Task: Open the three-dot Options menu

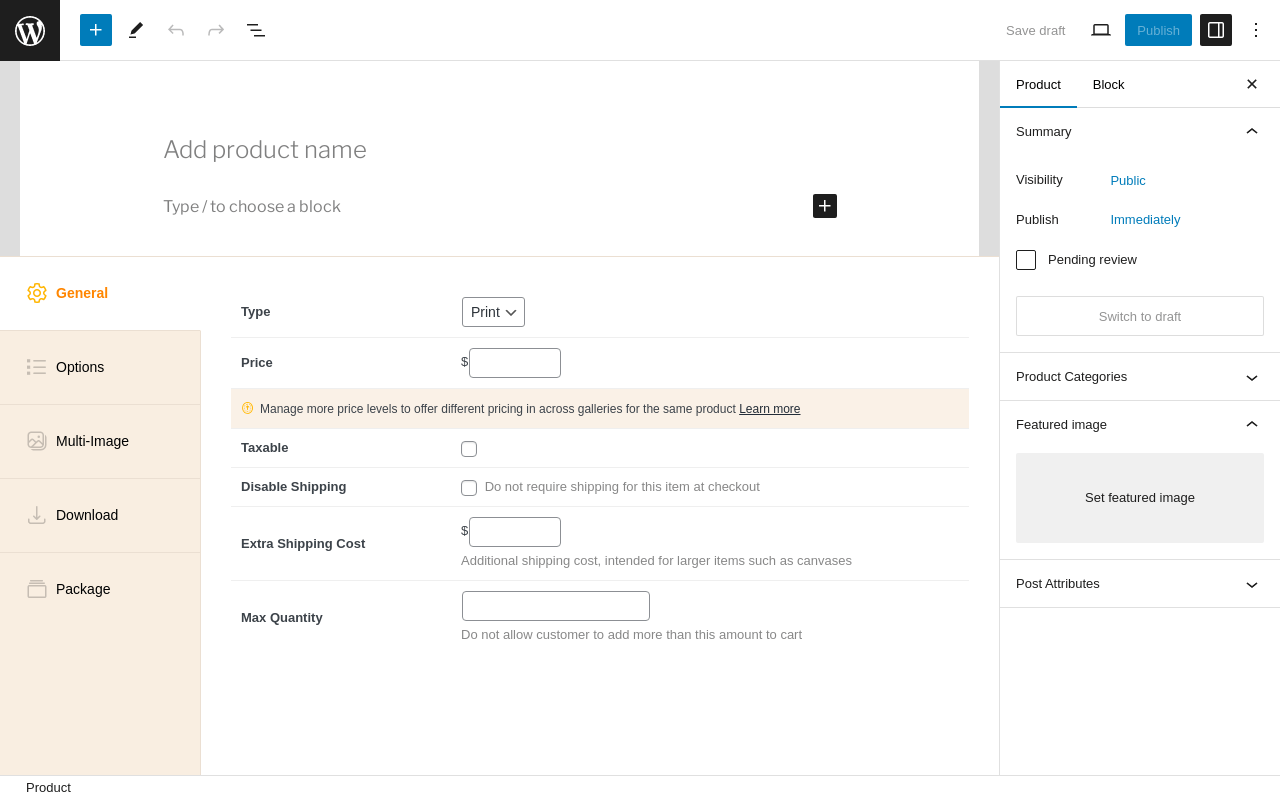Action: click(x=1256, y=30)
